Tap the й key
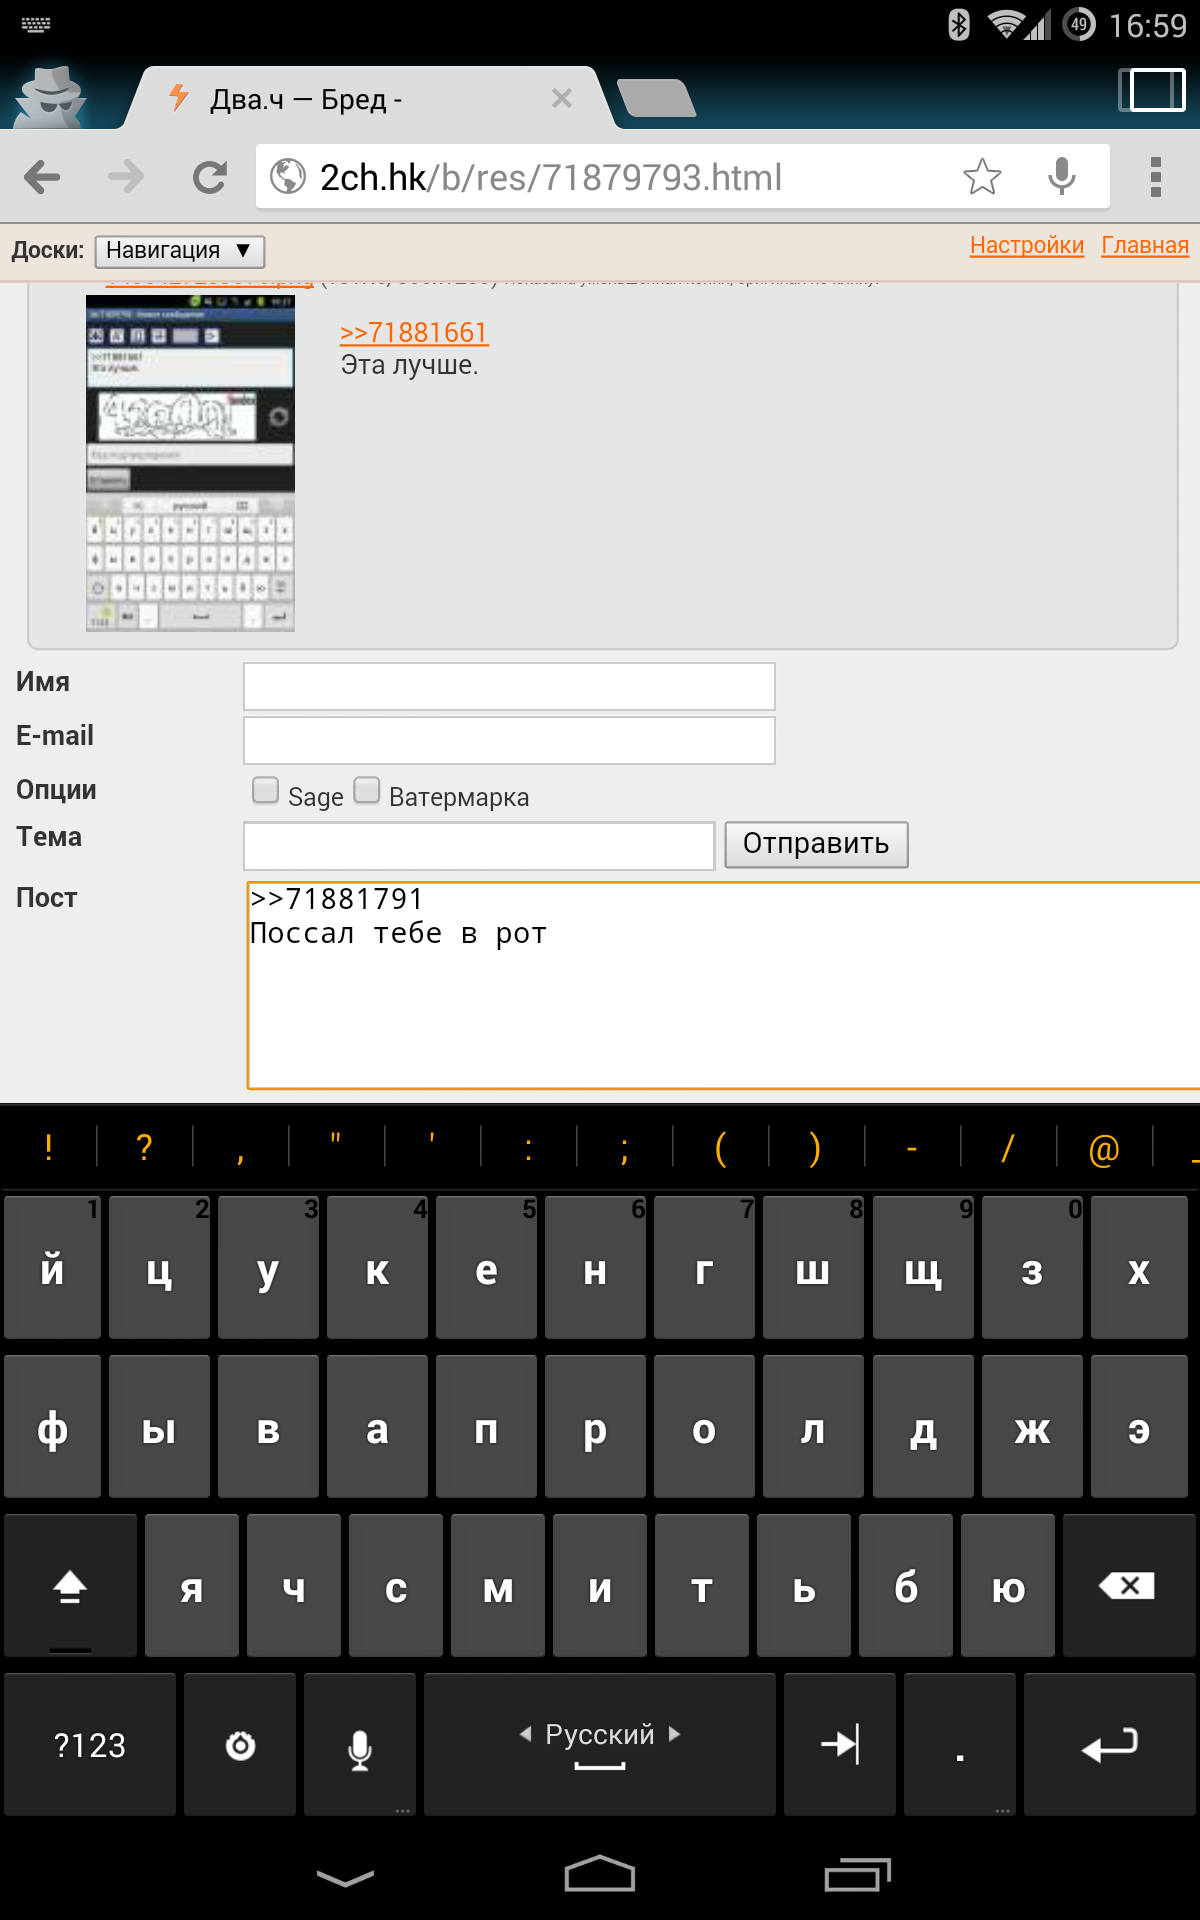The height and width of the screenshot is (1920, 1200). 52,1268
